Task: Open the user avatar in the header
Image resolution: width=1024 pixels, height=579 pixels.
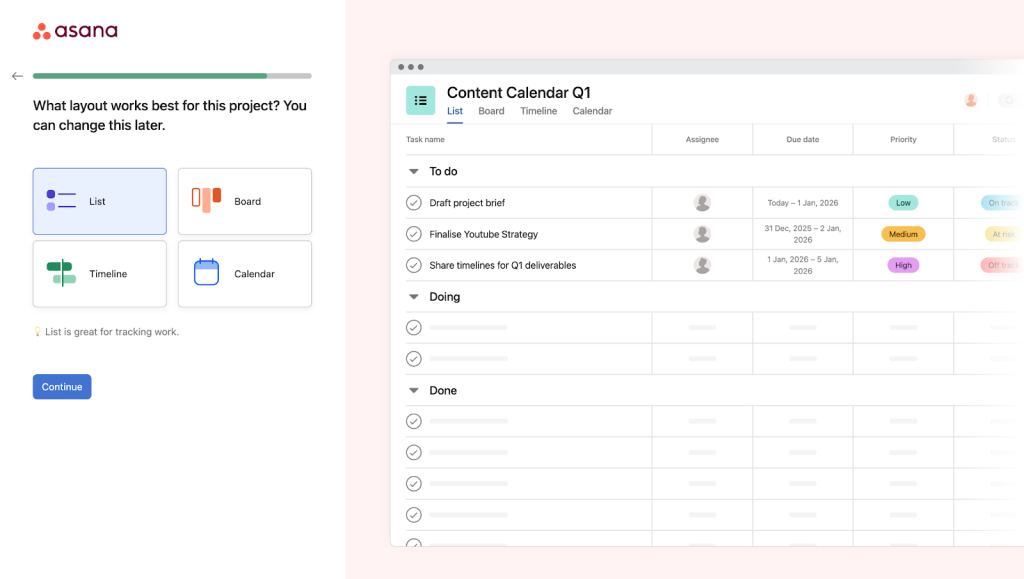Action: (970, 101)
